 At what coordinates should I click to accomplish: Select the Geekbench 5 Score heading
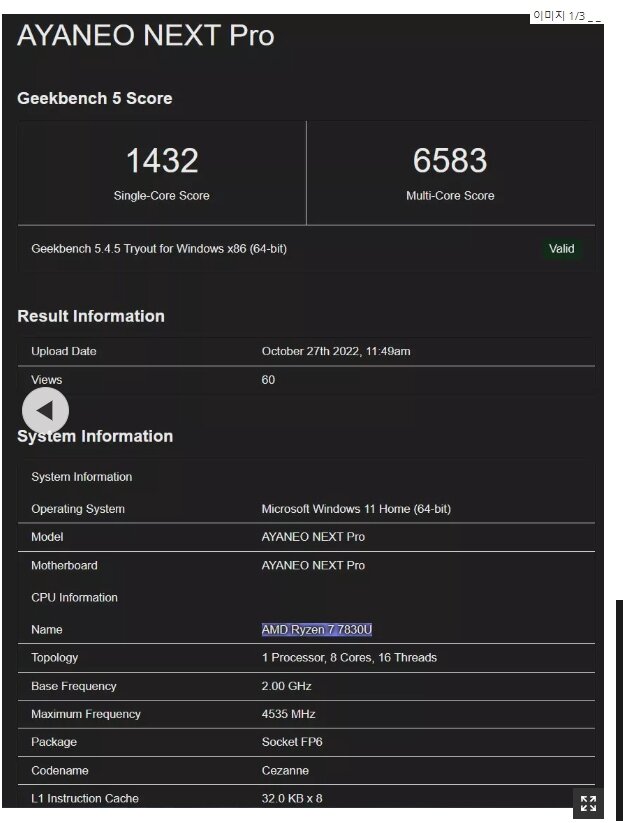pyautogui.click(x=94, y=98)
